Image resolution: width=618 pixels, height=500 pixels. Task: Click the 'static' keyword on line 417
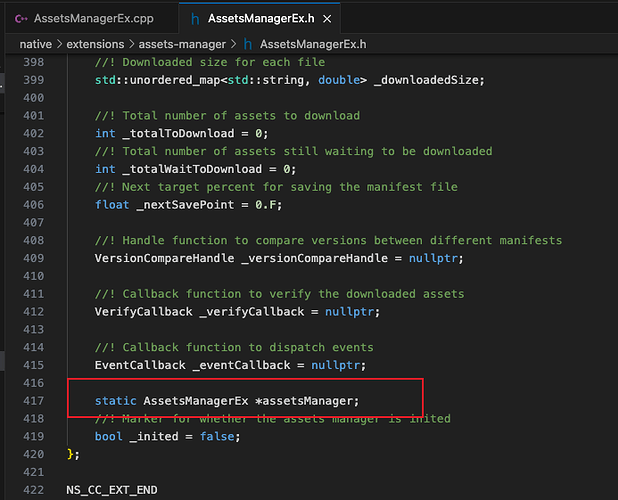115,401
